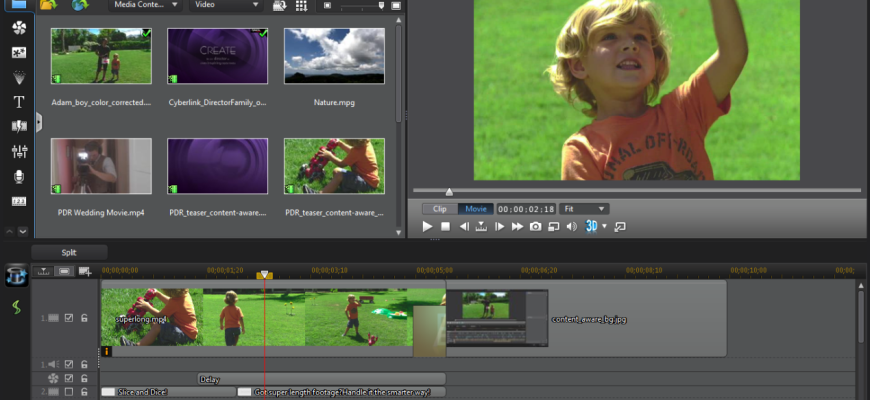Take a snapshot with the camera icon
This screenshot has height=400, width=870.
tap(535, 227)
